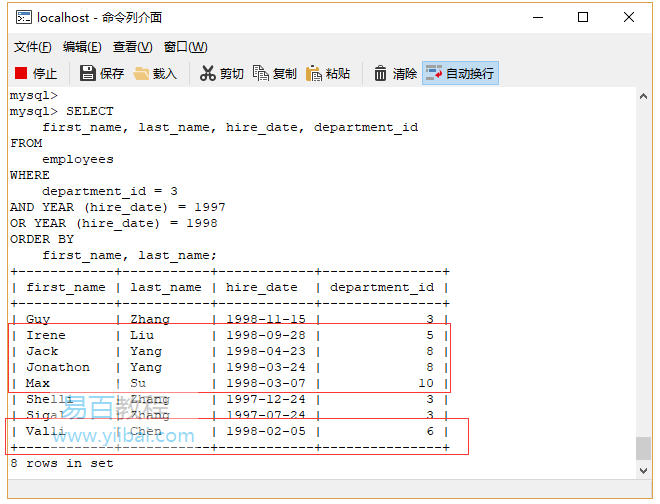660x504 pixels.
Task: Open the File (文件) menu
Action: (x=32, y=47)
